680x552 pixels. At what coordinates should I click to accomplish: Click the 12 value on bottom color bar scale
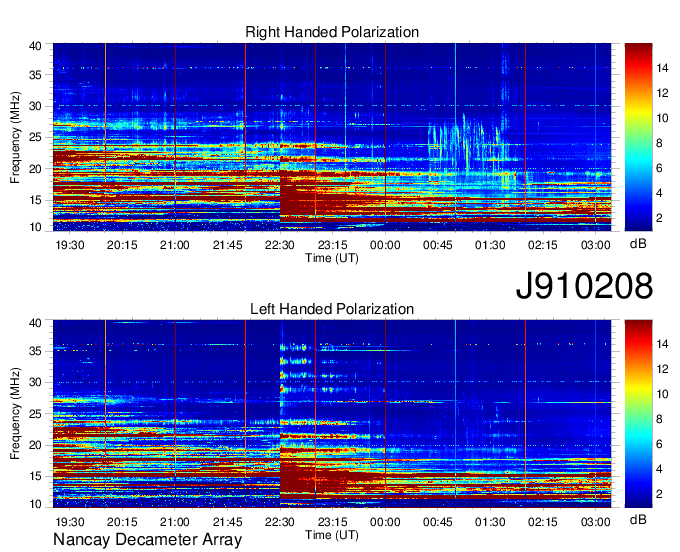(662, 369)
